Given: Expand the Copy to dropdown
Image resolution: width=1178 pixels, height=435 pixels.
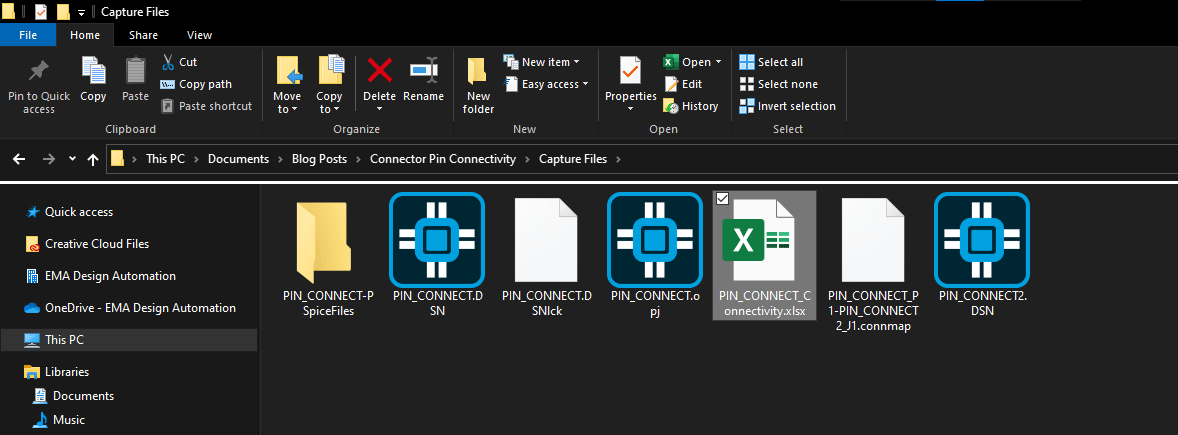Looking at the screenshot, I should (329, 109).
